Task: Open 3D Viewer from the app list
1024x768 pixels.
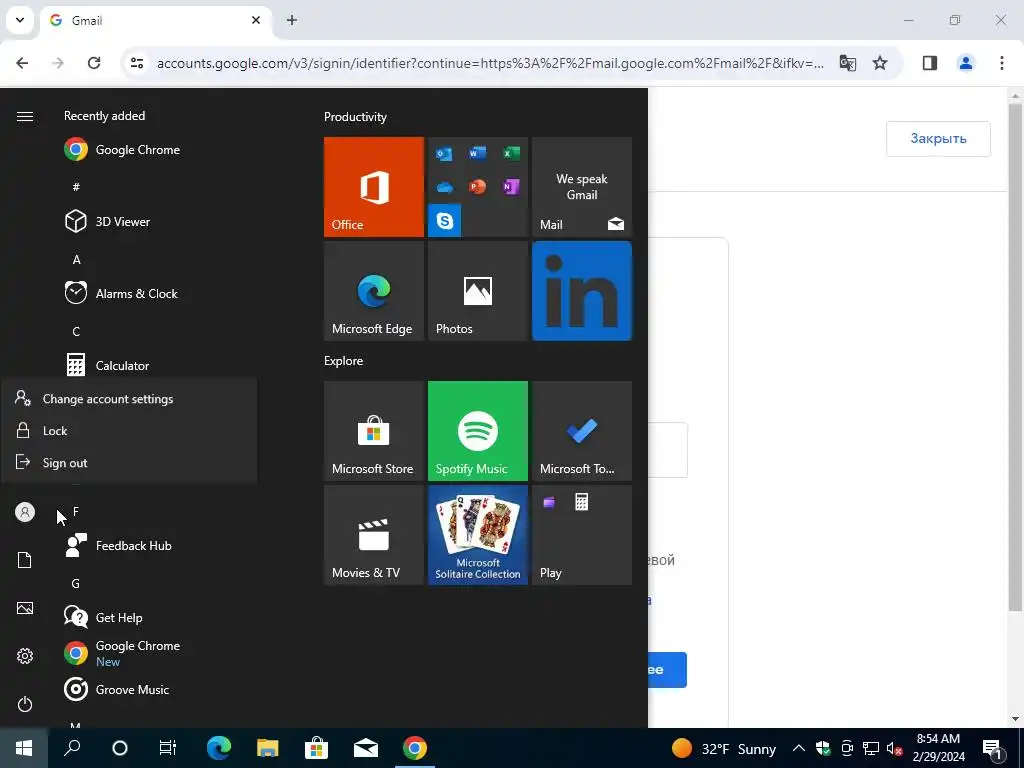Action: point(108,221)
